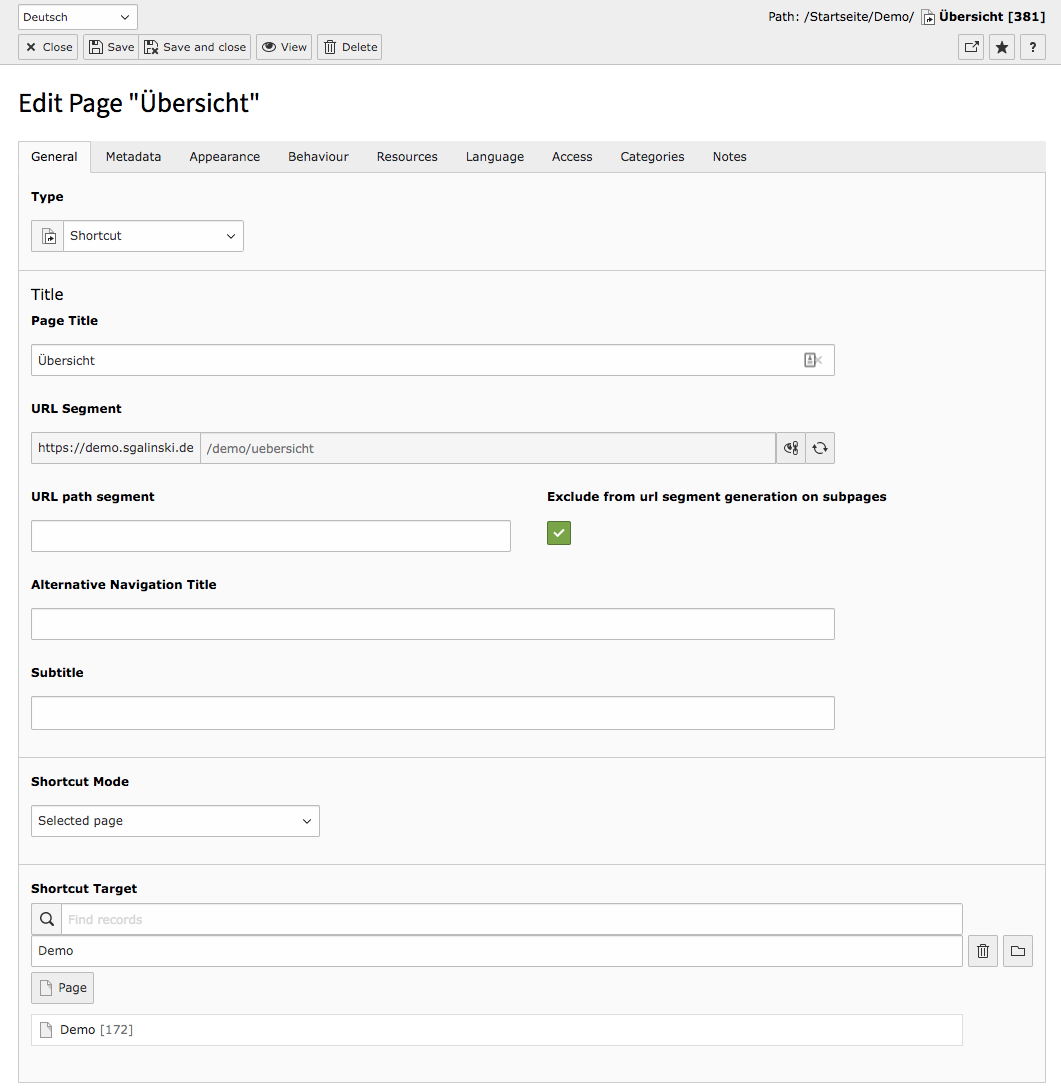Open the Deutsch language dropdown
Viewport: 1061px width, 1089px height.
click(77, 16)
